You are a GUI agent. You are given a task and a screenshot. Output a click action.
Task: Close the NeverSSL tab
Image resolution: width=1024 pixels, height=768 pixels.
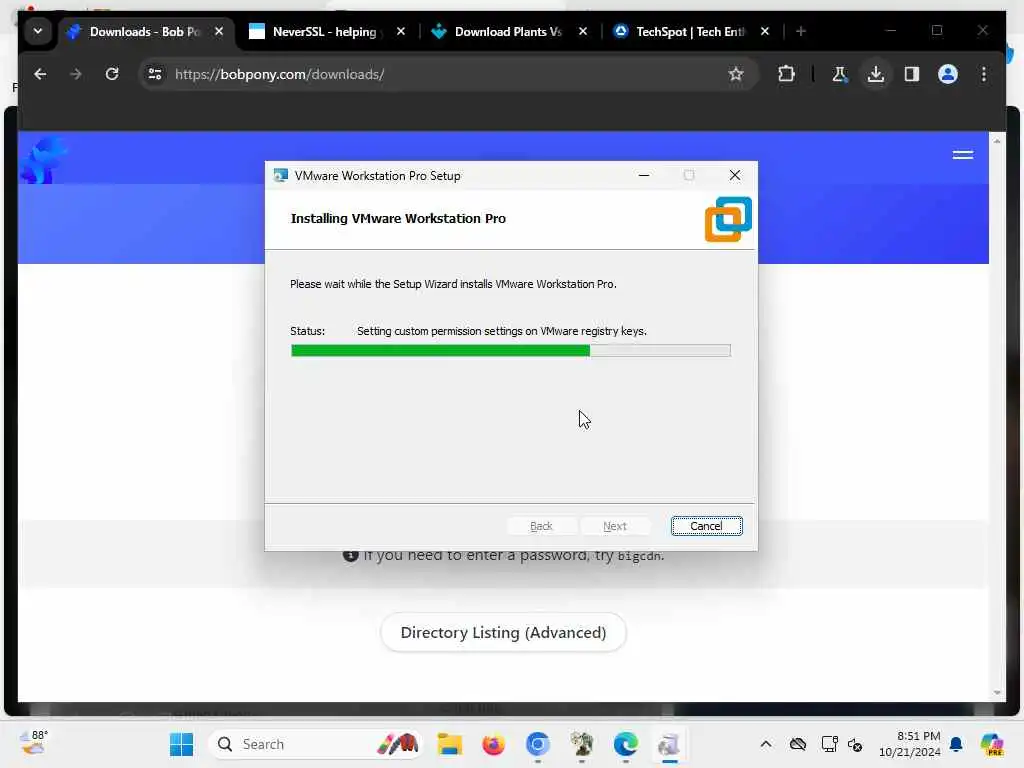coord(401,31)
